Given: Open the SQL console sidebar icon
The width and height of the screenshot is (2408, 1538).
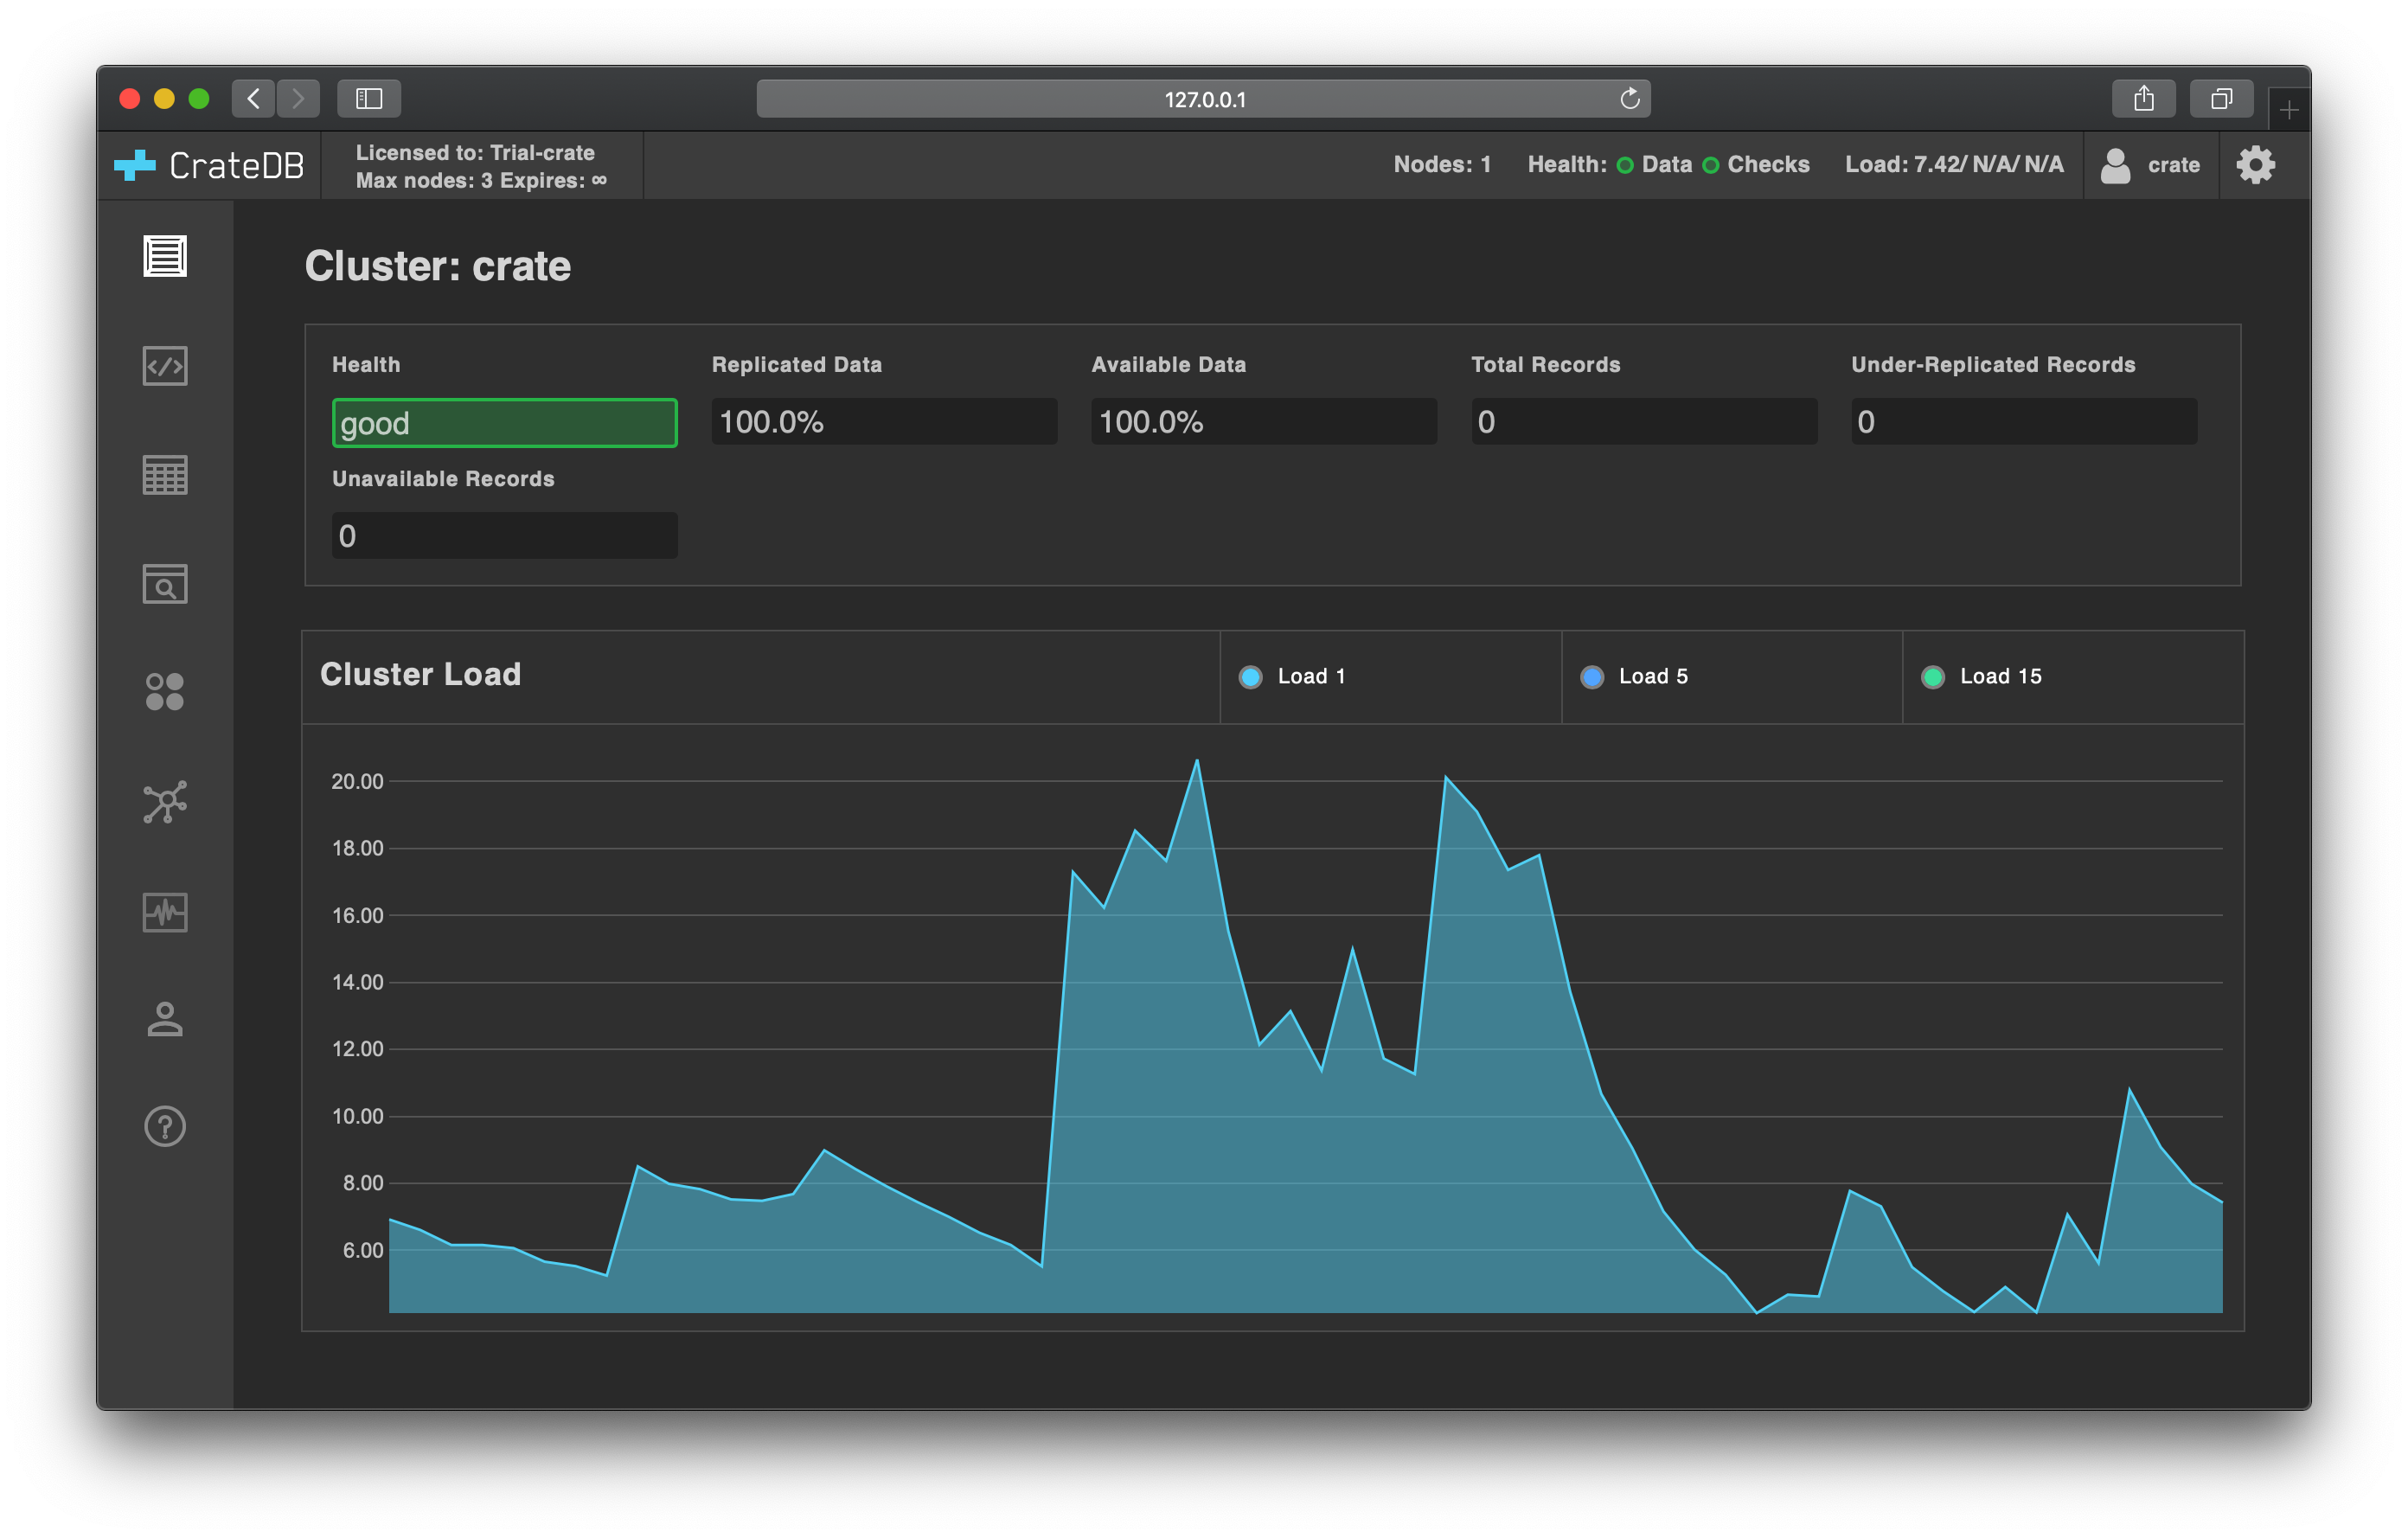Looking at the screenshot, I should [165, 366].
